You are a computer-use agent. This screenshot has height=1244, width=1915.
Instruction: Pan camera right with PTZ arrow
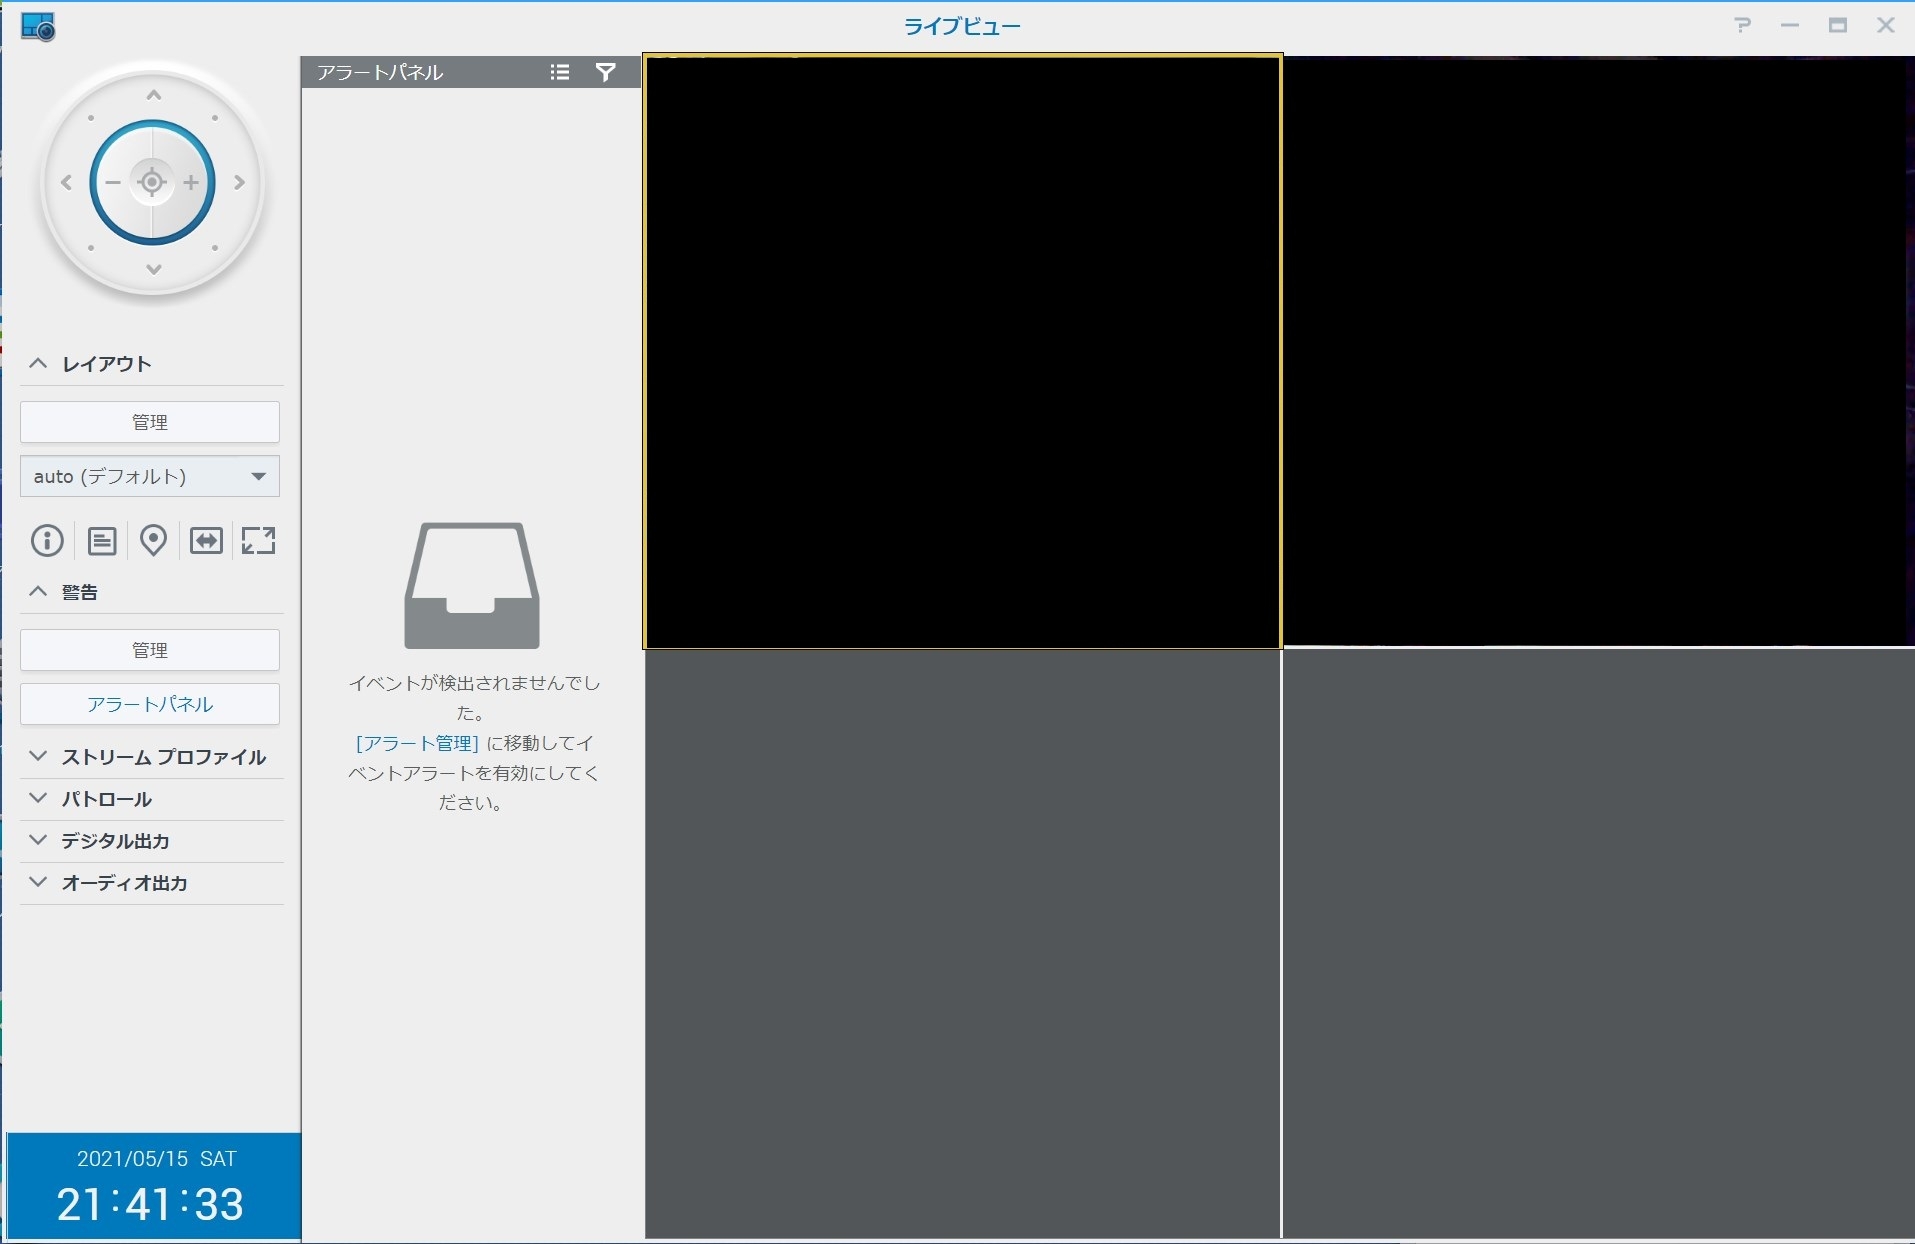coord(239,183)
